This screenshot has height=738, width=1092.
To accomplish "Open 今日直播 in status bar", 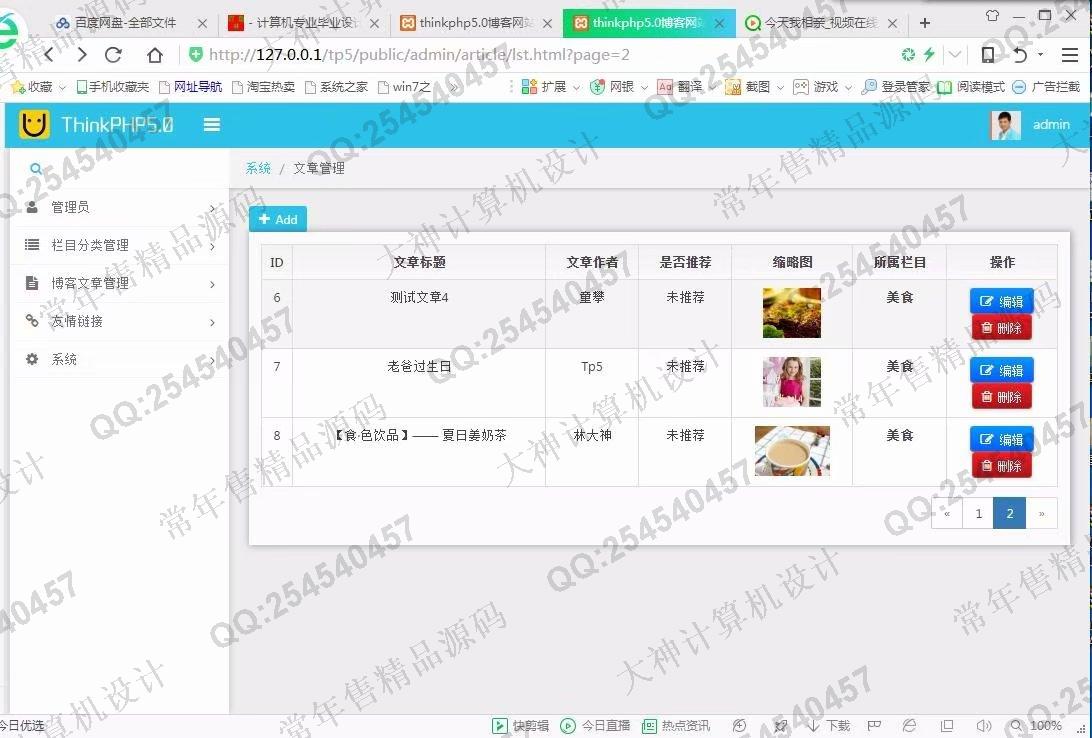I will pyautogui.click(x=595, y=726).
